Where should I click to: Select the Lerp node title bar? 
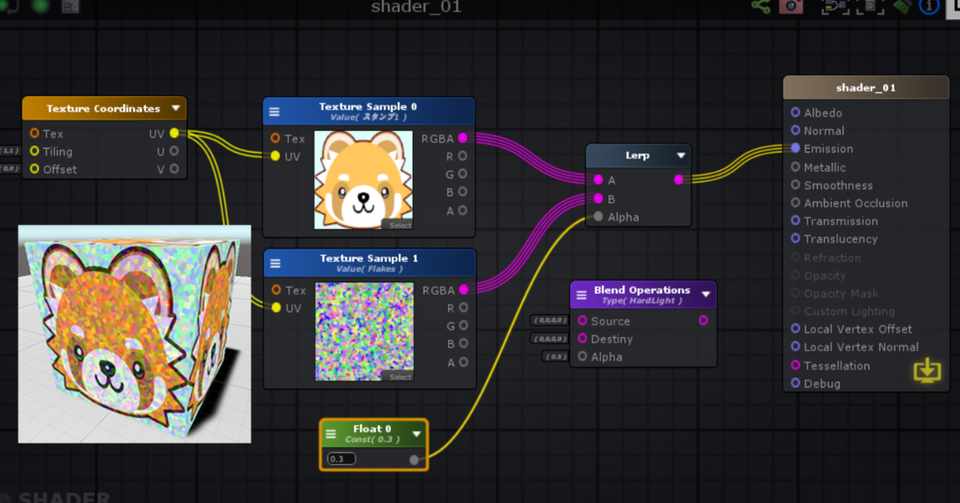tap(638, 156)
